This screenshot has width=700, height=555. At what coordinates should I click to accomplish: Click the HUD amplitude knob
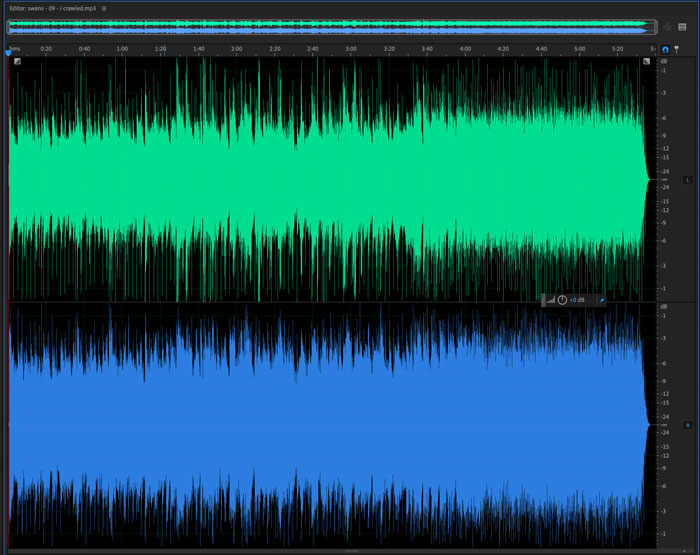coord(562,300)
